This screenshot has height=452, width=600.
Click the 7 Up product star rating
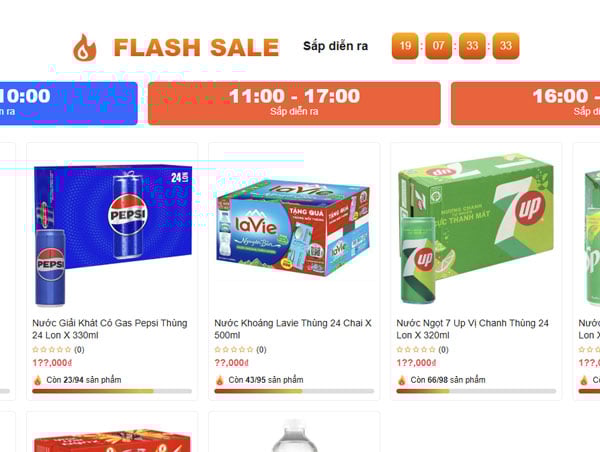click(416, 349)
